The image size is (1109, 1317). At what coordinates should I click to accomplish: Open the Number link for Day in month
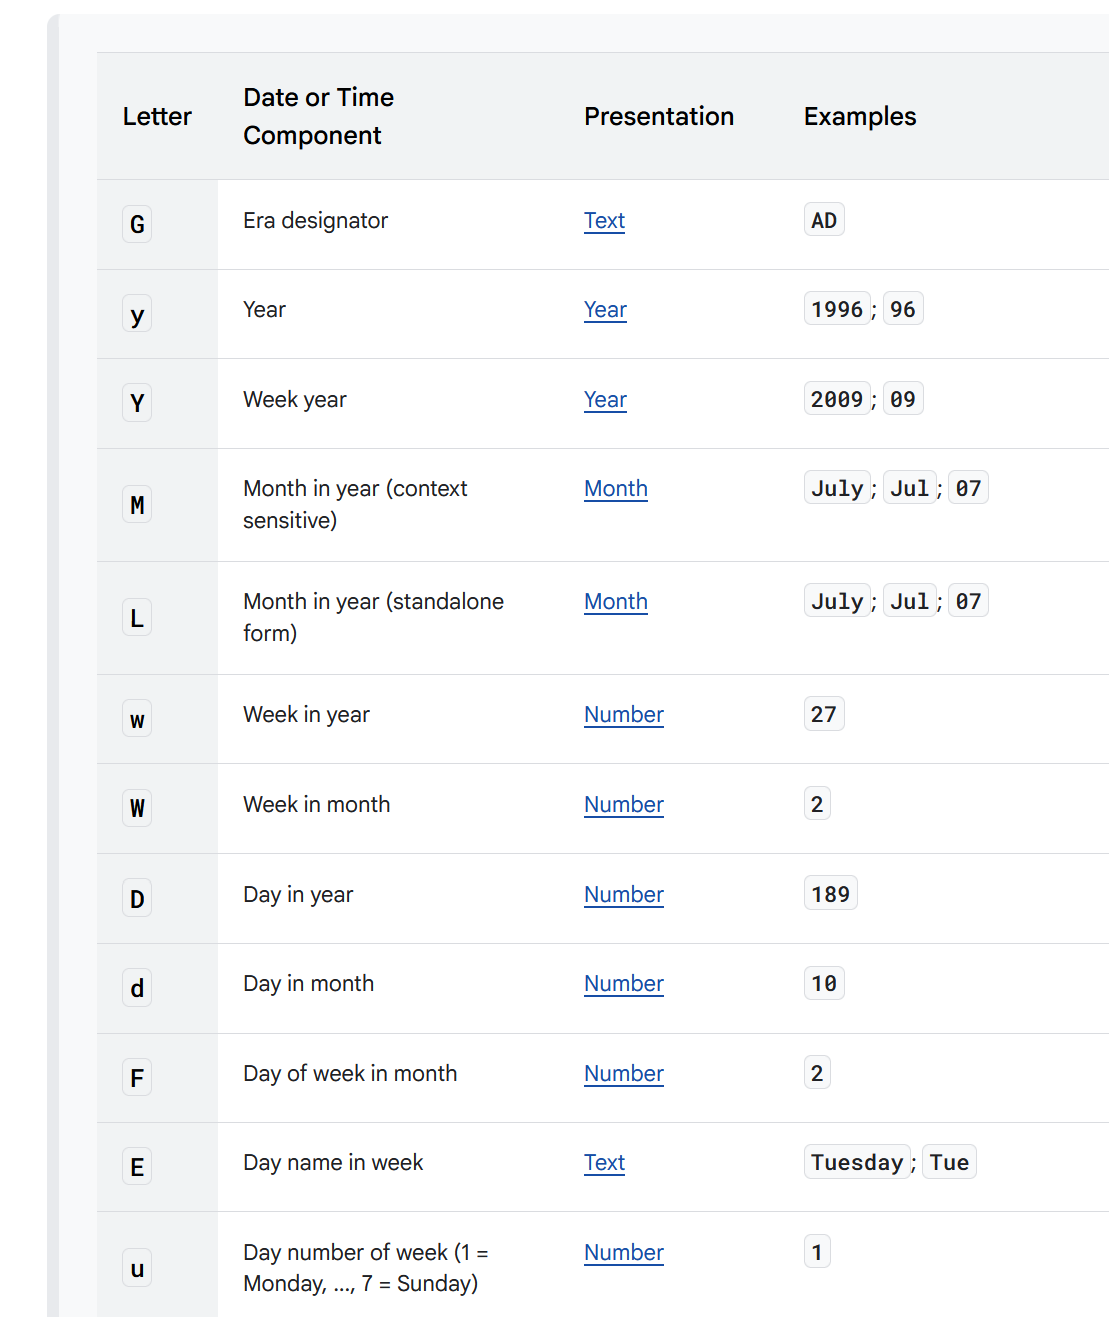pyautogui.click(x=623, y=984)
